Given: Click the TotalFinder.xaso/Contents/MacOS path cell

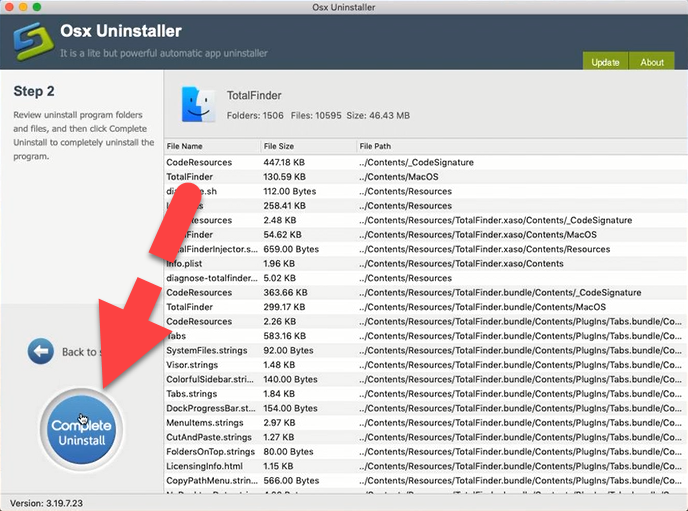Looking at the screenshot, I should 477,235.
